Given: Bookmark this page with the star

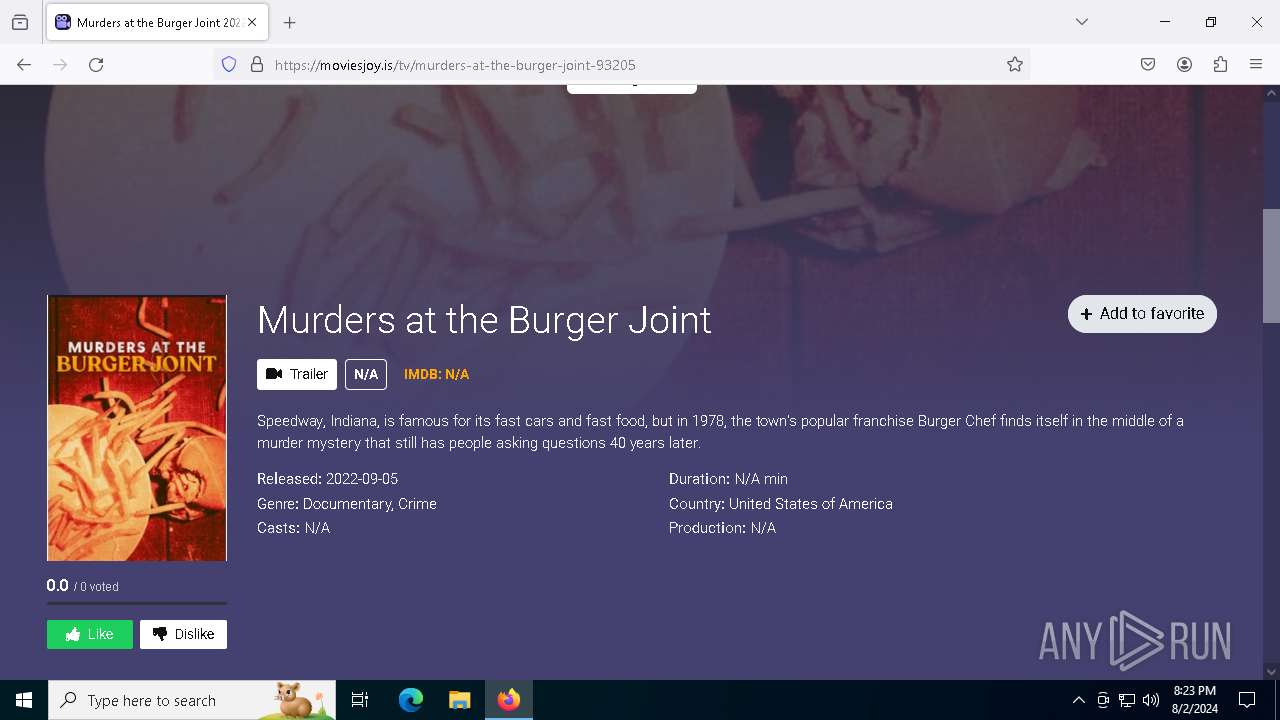Looking at the screenshot, I should [x=1015, y=65].
